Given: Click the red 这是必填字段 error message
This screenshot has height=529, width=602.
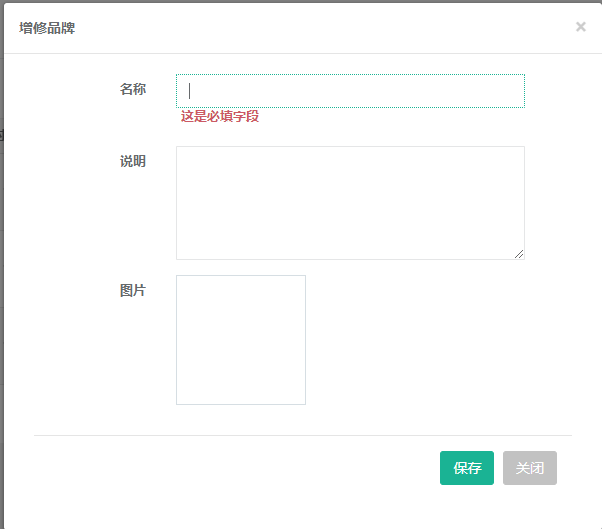Looking at the screenshot, I should pyautogui.click(x=220, y=116).
